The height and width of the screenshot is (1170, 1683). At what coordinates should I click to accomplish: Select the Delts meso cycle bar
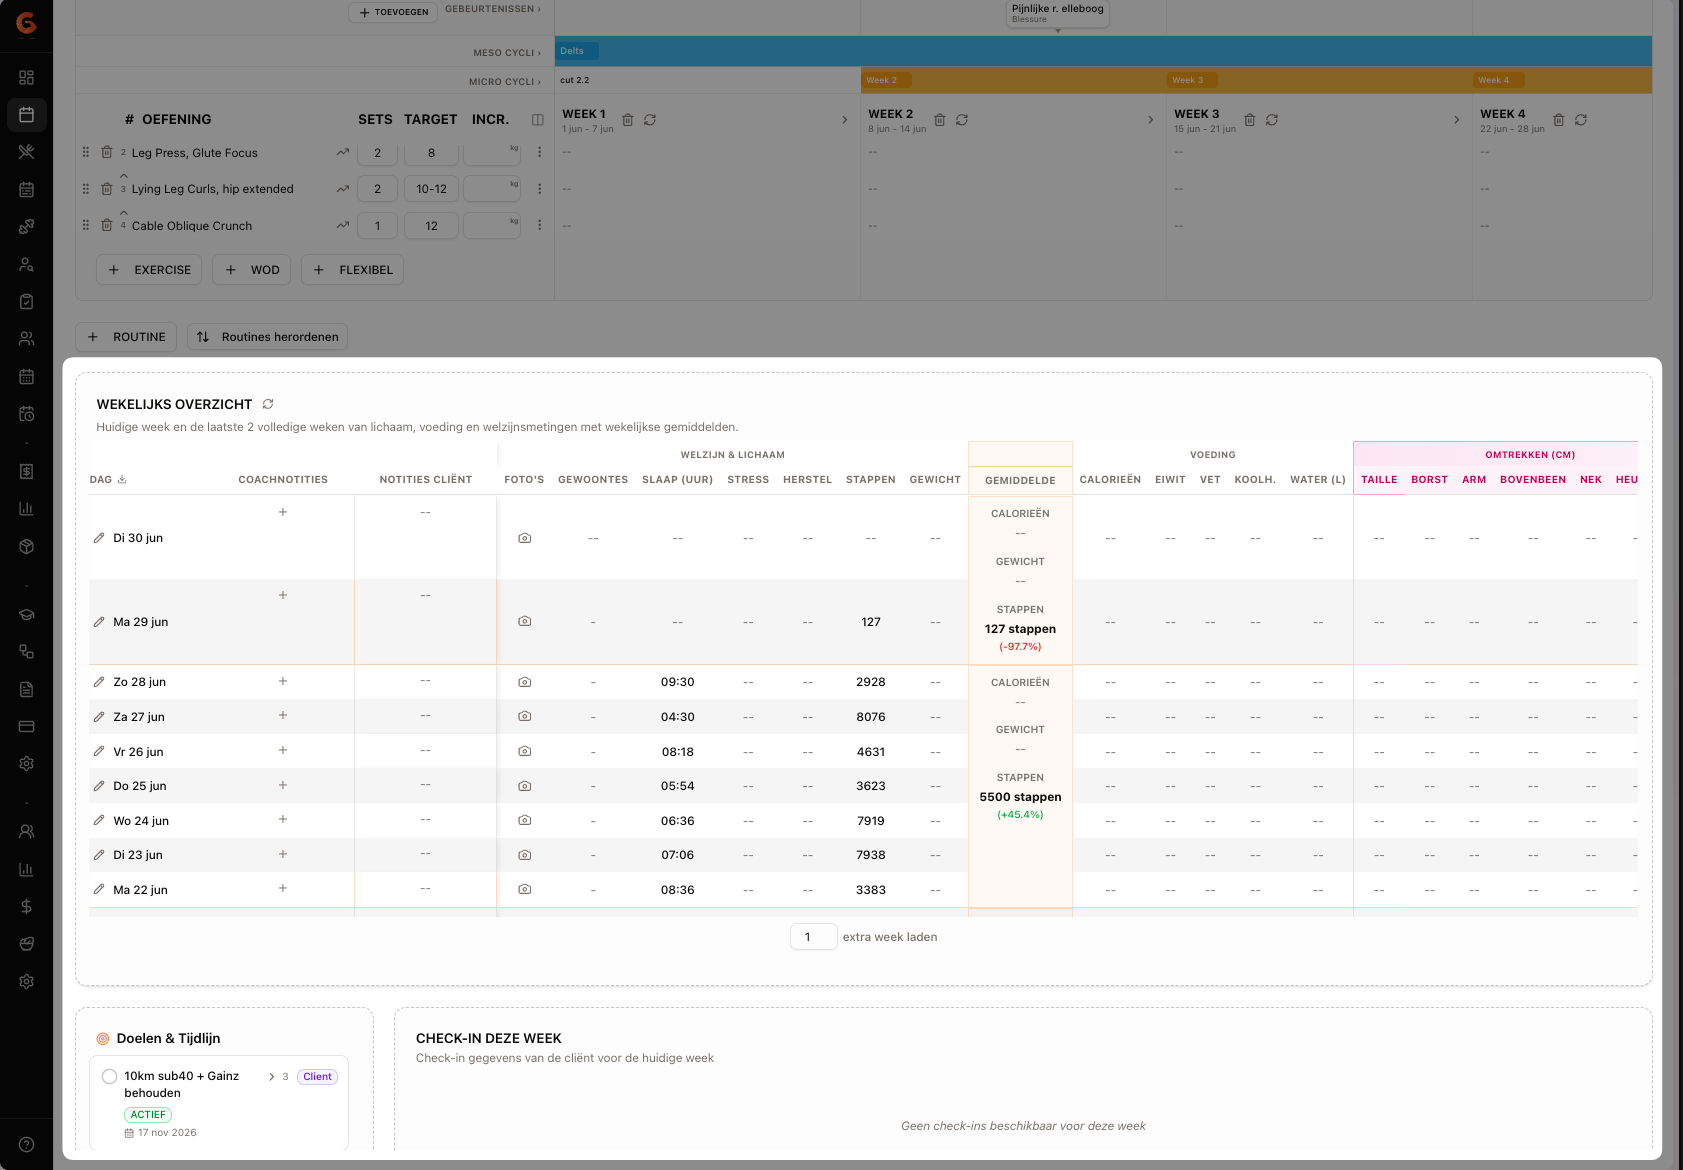(1103, 51)
